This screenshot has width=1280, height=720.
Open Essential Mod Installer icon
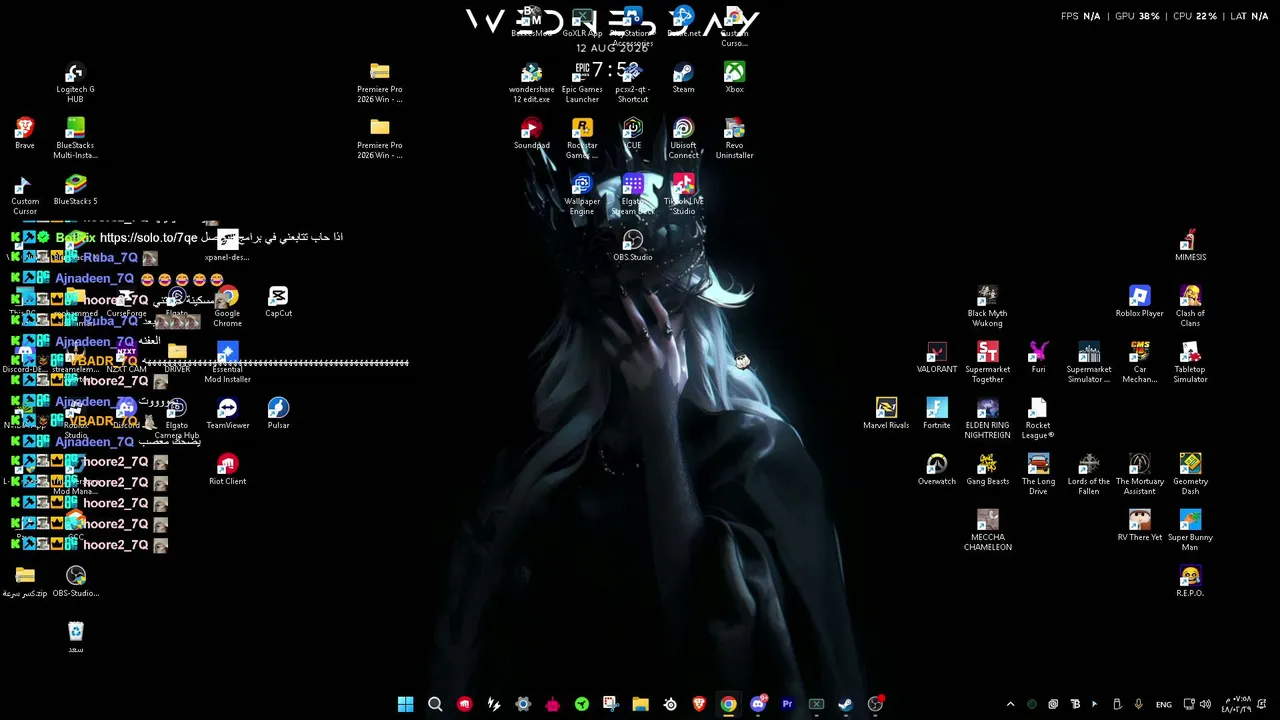pos(227,363)
